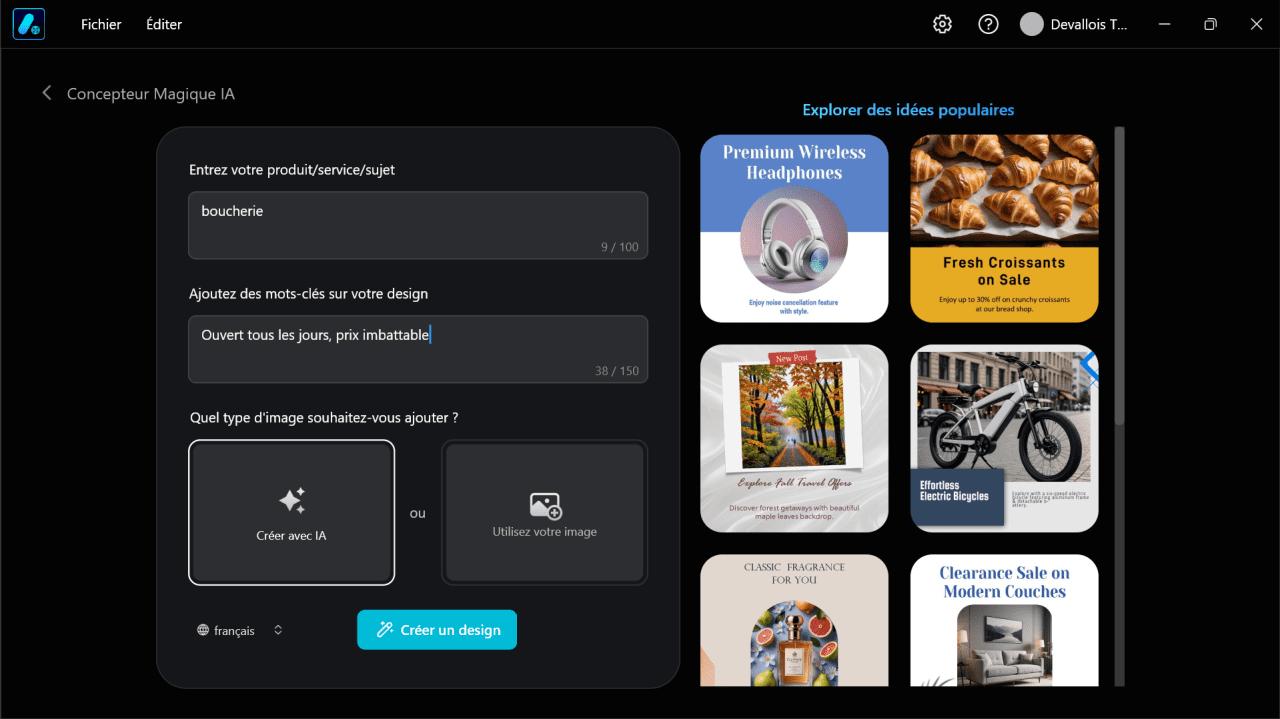
Task: Click the keywords field containing Ouvert tous les jours
Action: tap(417, 349)
